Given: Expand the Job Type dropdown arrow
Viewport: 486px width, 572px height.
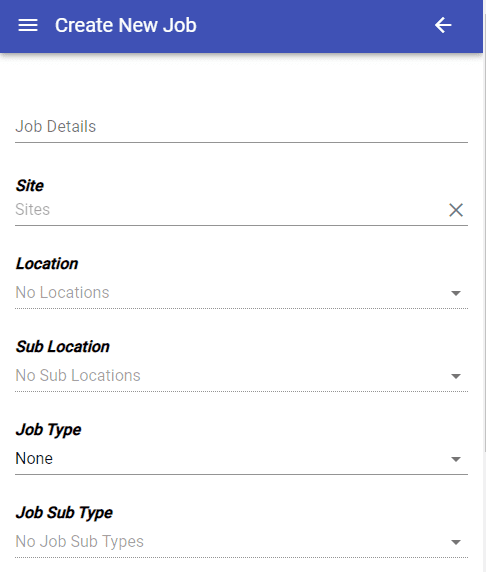Looking at the screenshot, I should [x=456, y=459].
